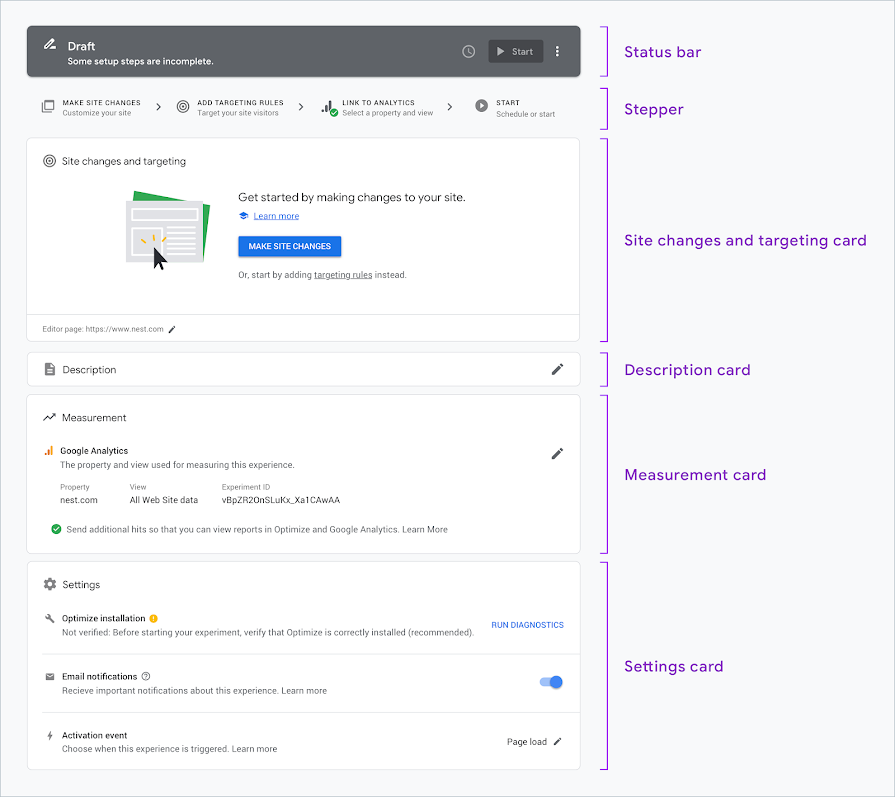895x797 pixels.
Task: Click the targeting rules bullseye step icon
Action: point(183,107)
